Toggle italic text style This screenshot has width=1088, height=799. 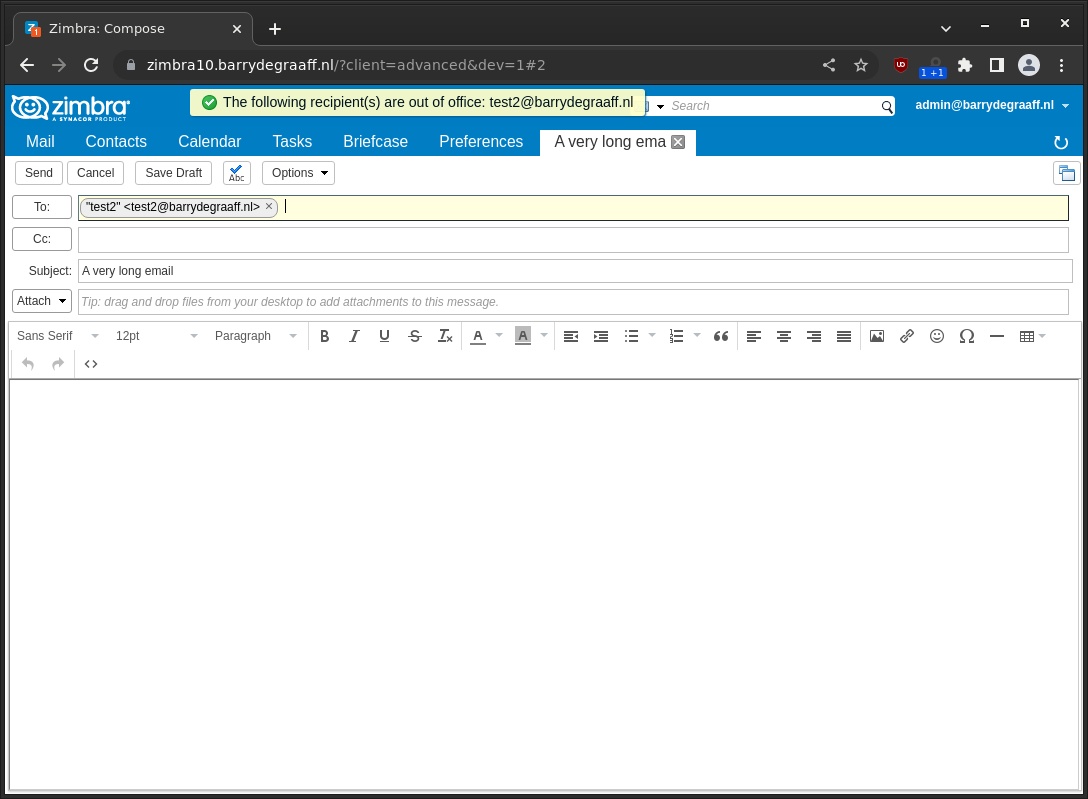point(354,336)
